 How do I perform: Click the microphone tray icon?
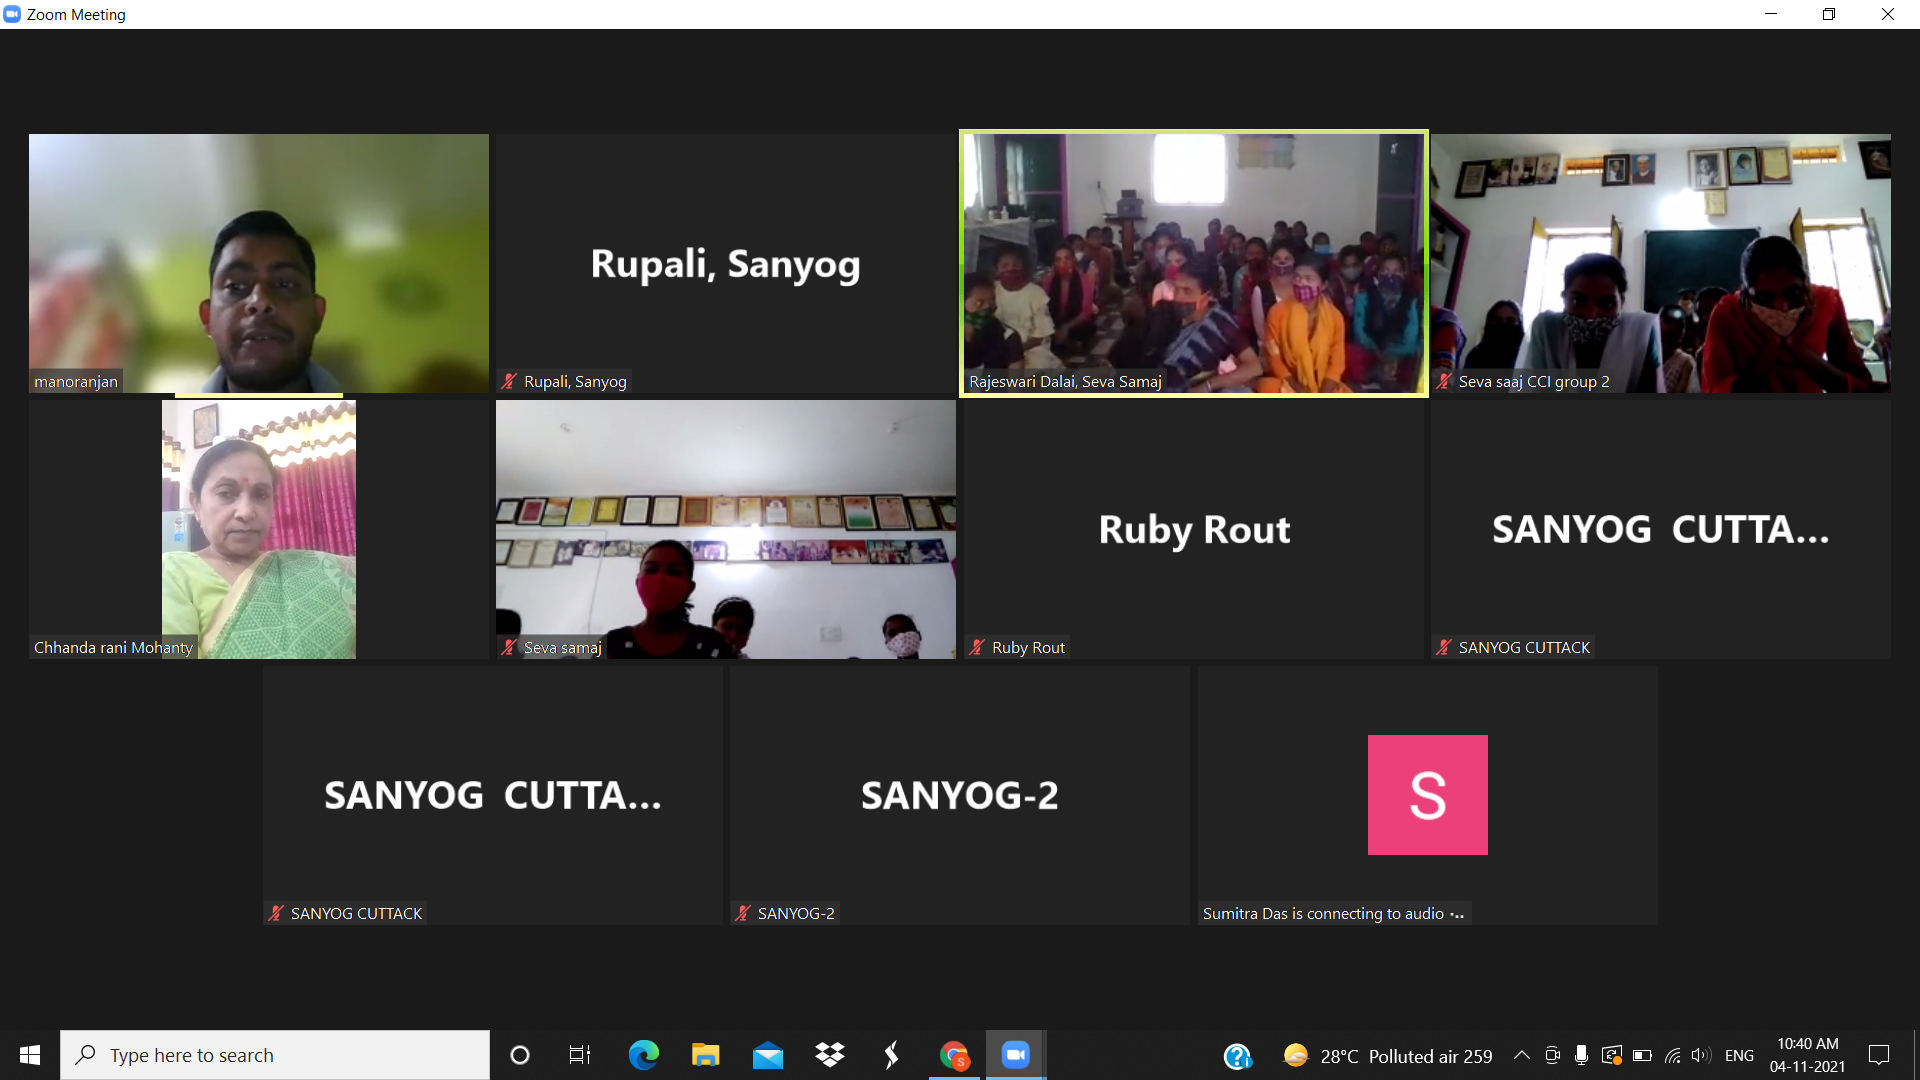point(1581,1055)
